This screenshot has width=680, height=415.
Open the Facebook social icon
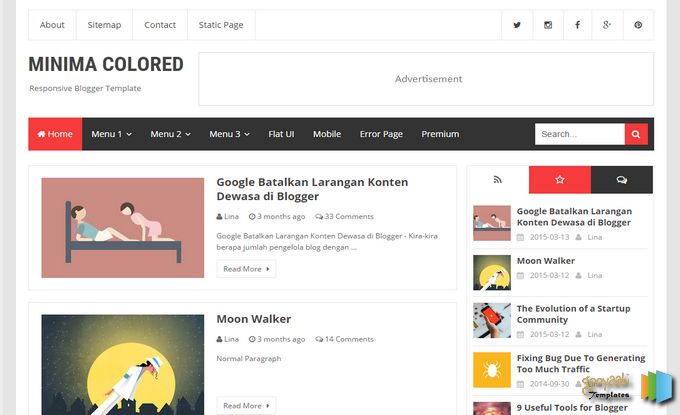pyautogui.click(x=577, y=25)
